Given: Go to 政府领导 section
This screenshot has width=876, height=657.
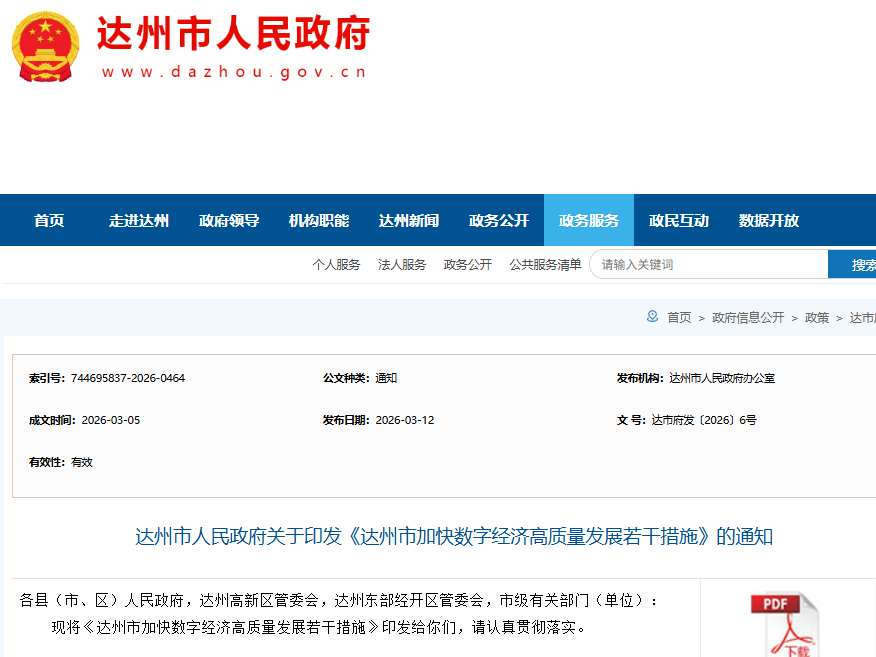Looking at the screenshot, I should point(229,221).
